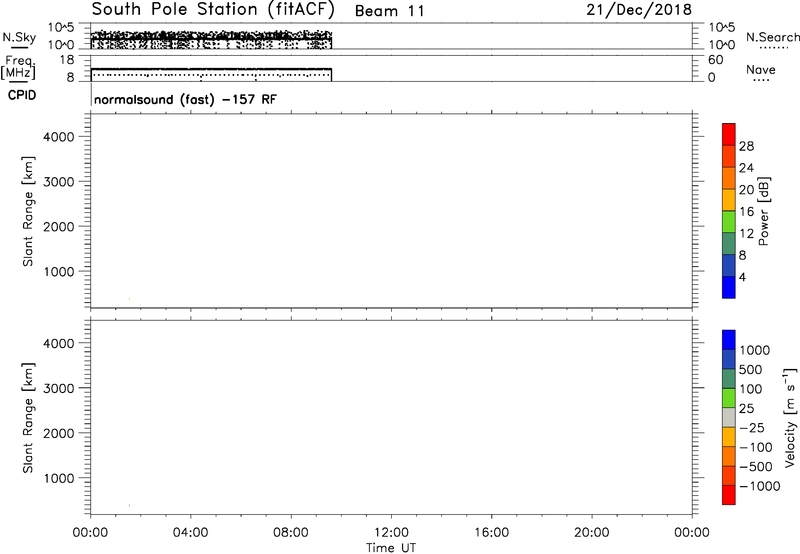The image size is (800, 554).
Task: Click the '4' Power colorbar value
Action: pyautogui.click(x=742, y=277)
